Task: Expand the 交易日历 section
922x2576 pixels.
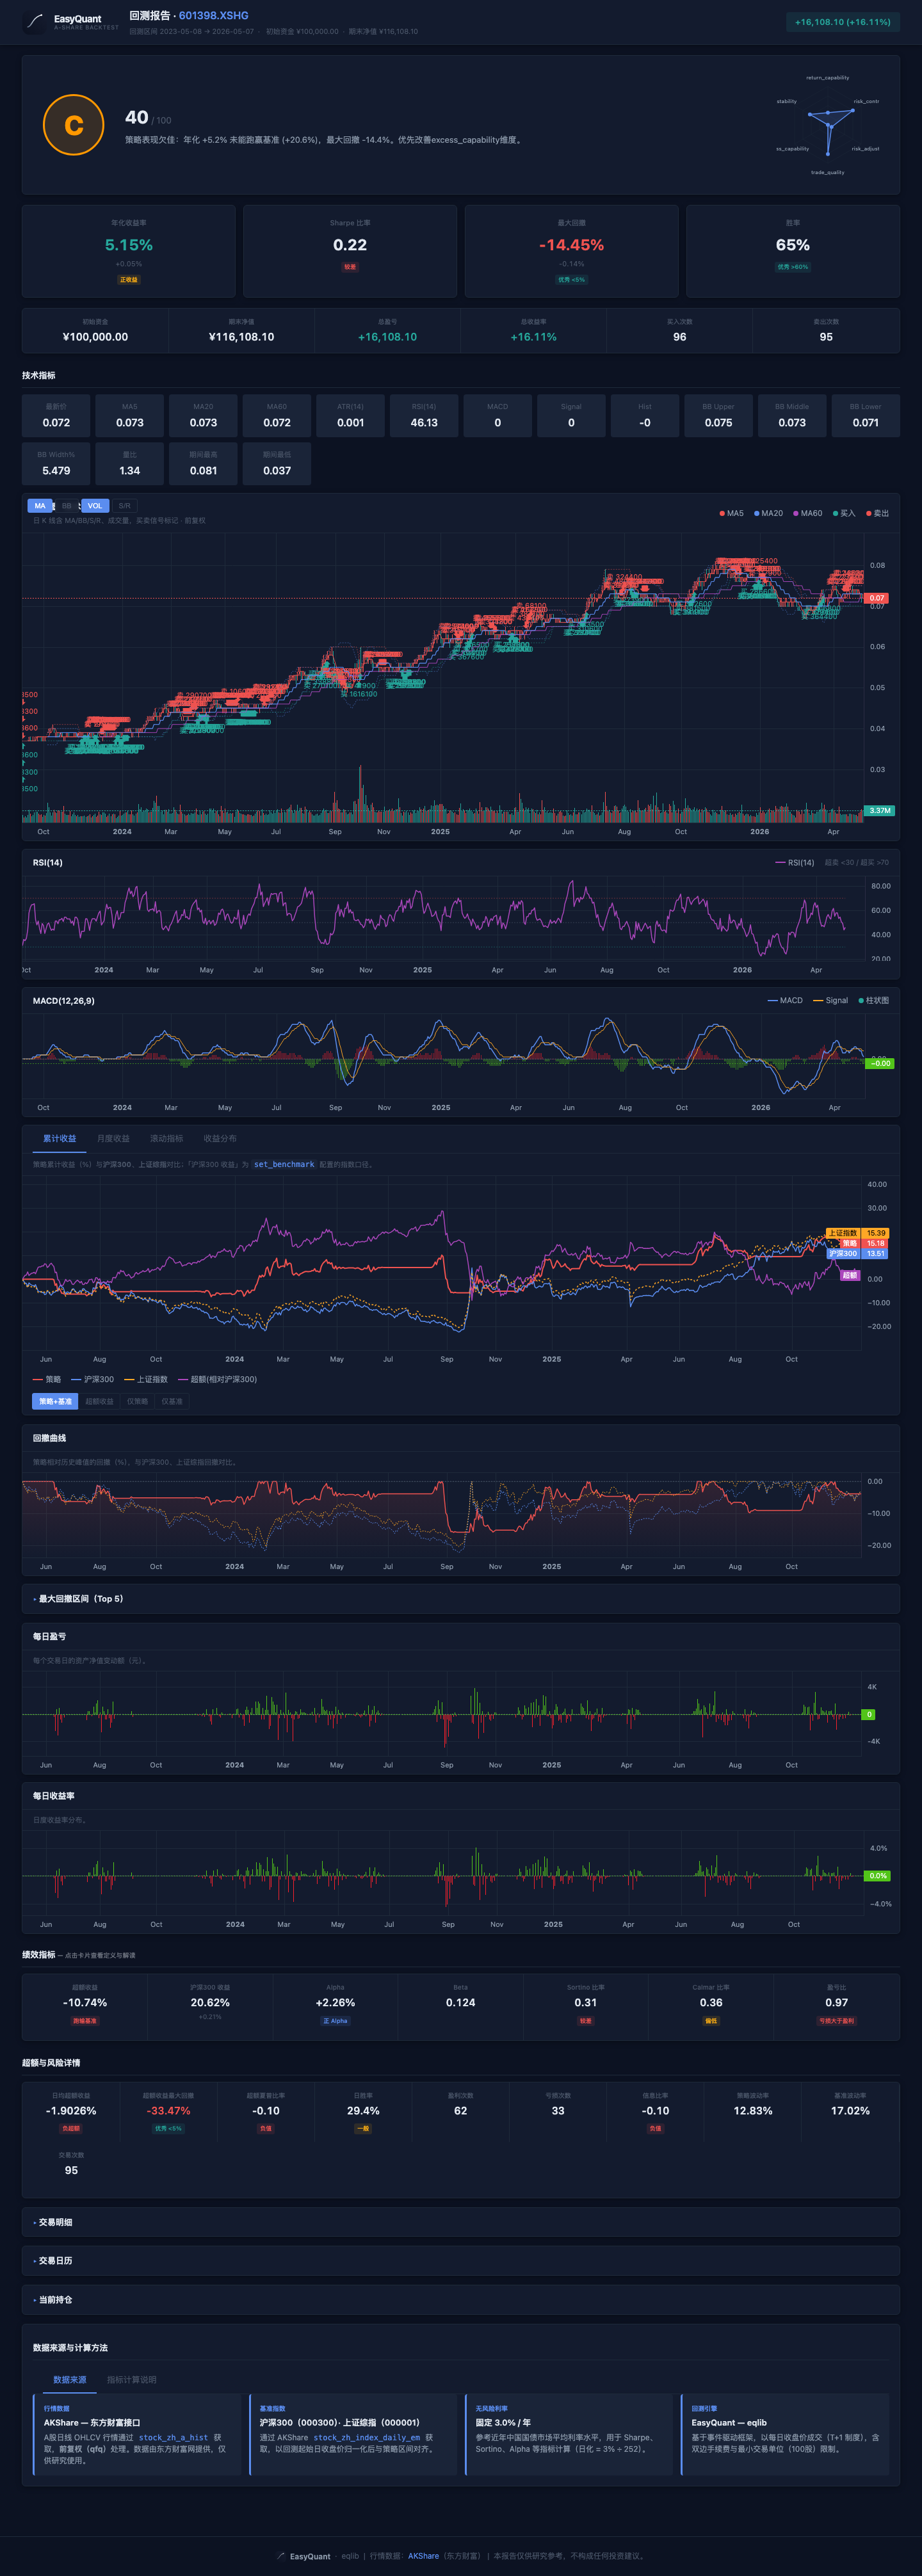Action: 461,2261
